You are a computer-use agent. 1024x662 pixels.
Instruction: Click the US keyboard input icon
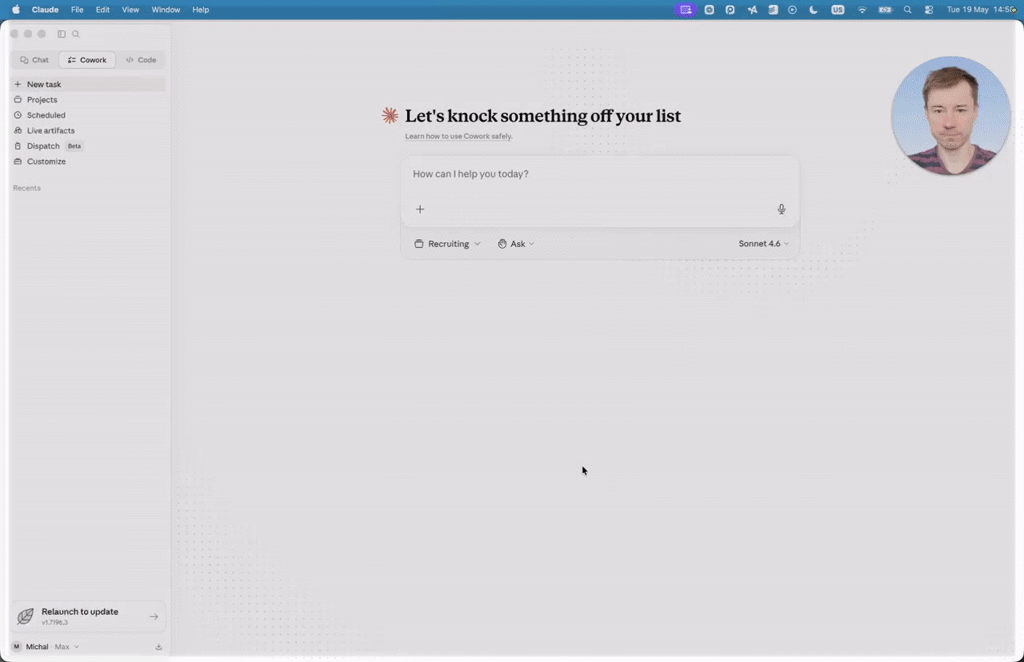tap(838, 10)
